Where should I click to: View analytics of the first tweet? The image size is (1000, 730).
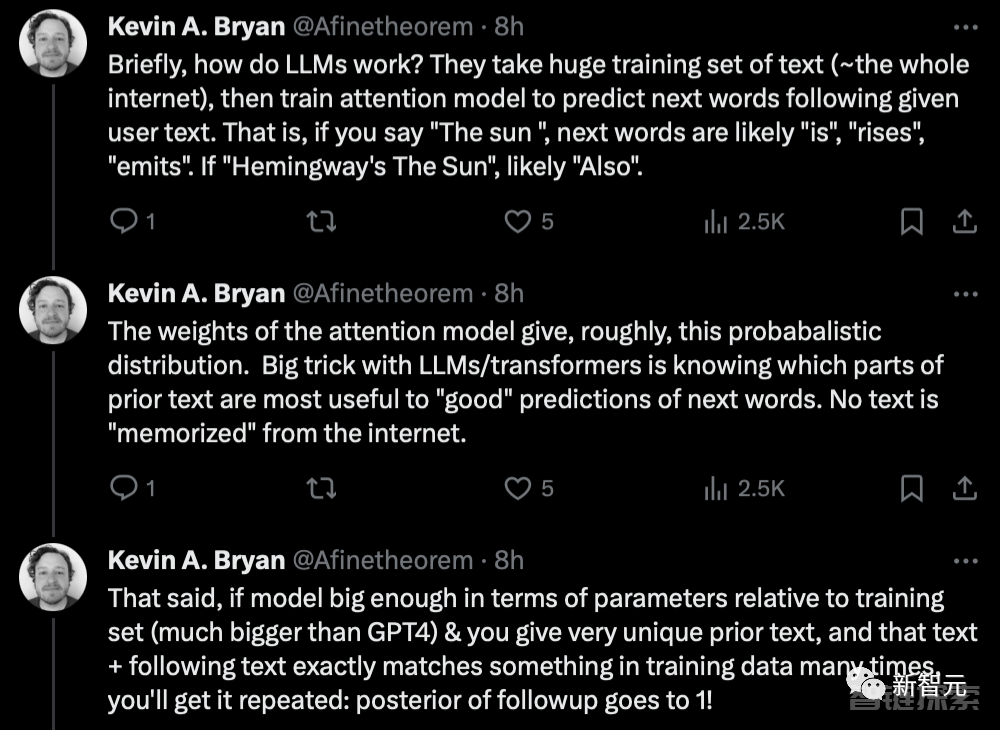(715, 221)
